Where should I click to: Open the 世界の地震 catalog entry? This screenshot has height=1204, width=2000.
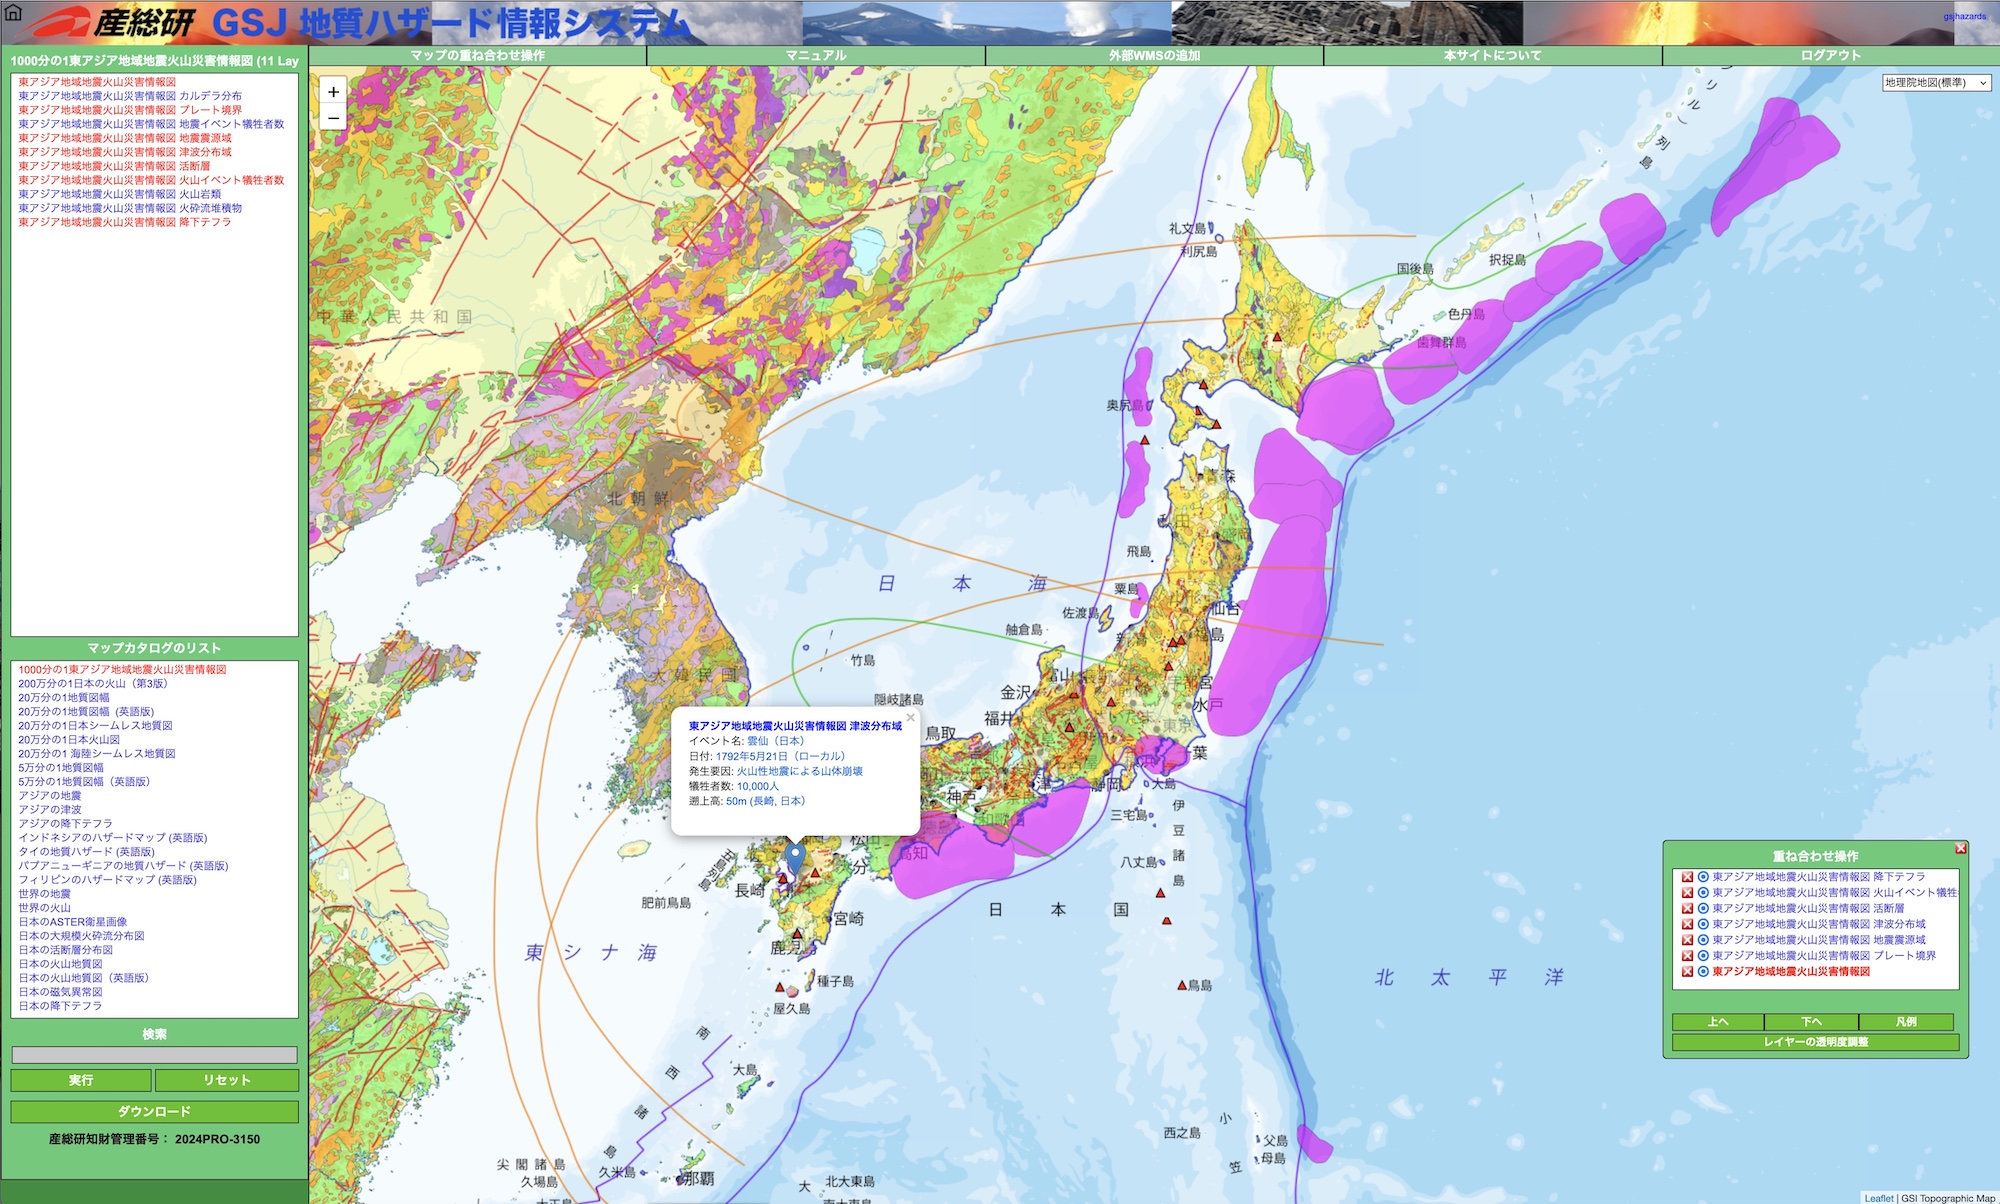[x=45, y=894]
